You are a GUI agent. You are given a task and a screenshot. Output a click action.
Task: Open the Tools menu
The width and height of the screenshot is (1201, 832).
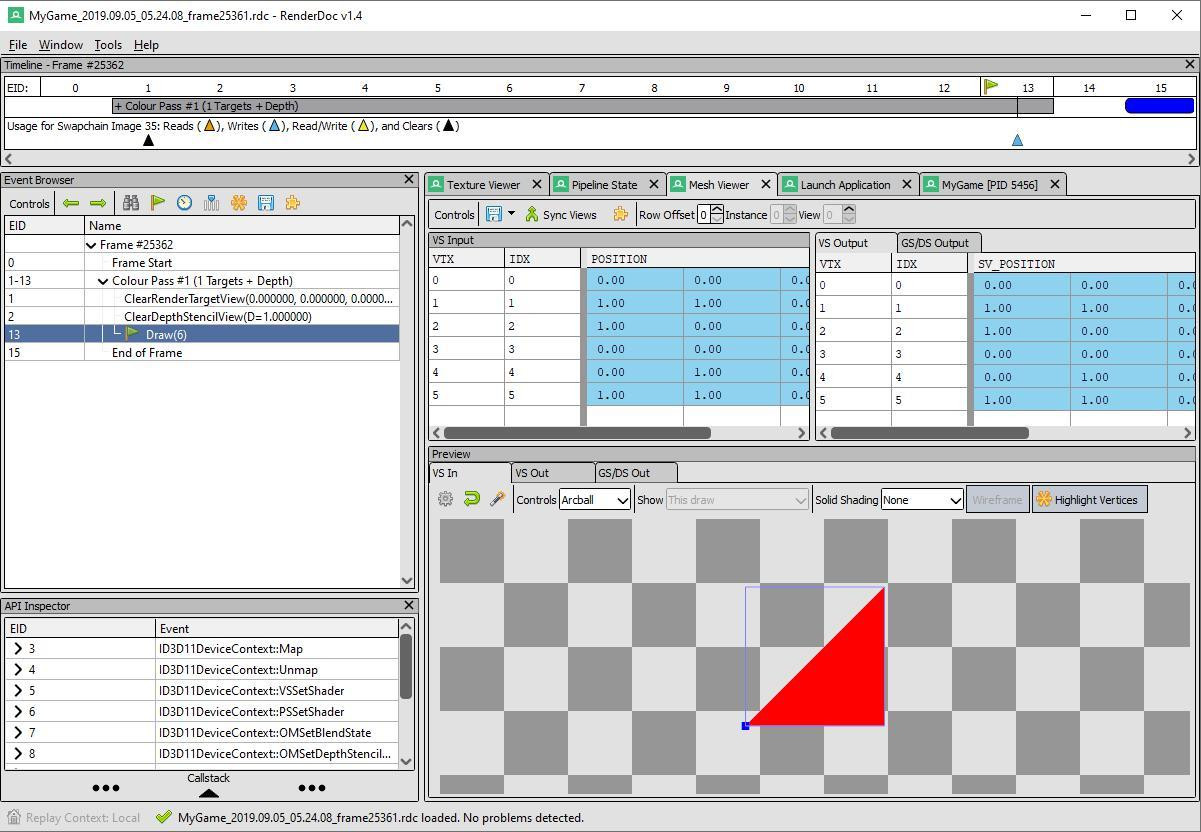(108, 45)
